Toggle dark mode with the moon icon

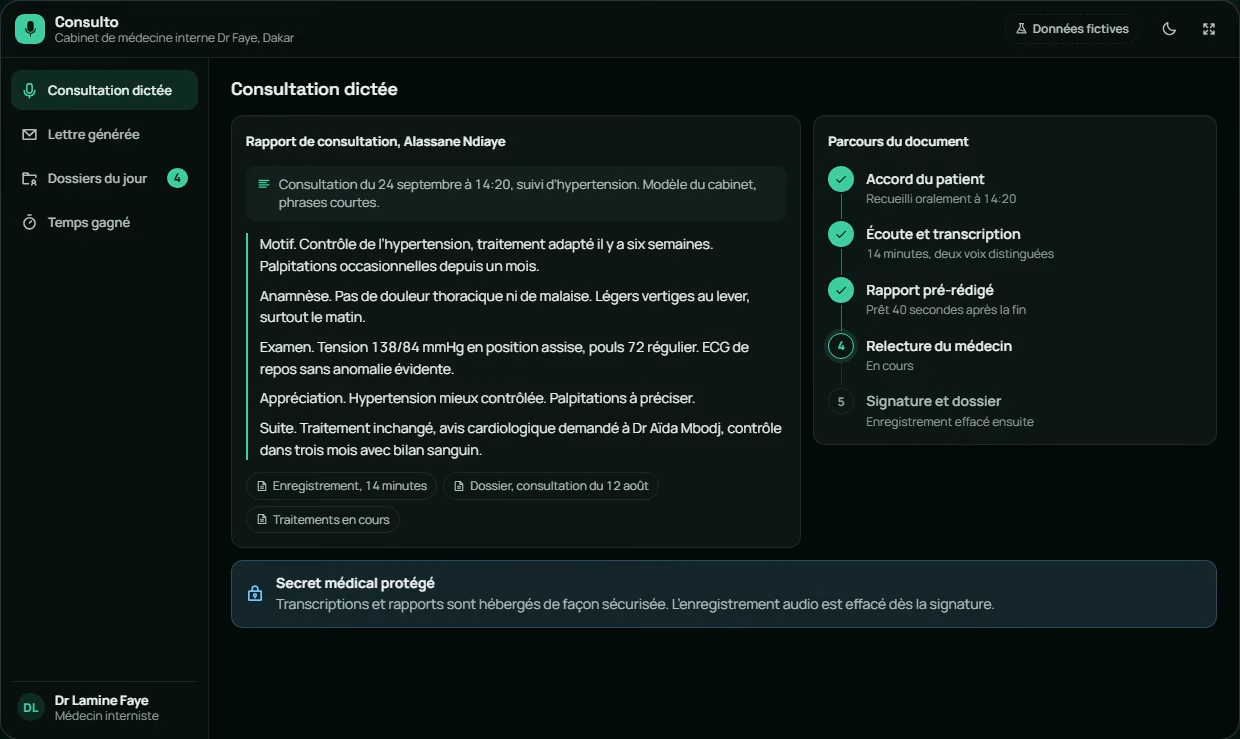pos(1169,29)
